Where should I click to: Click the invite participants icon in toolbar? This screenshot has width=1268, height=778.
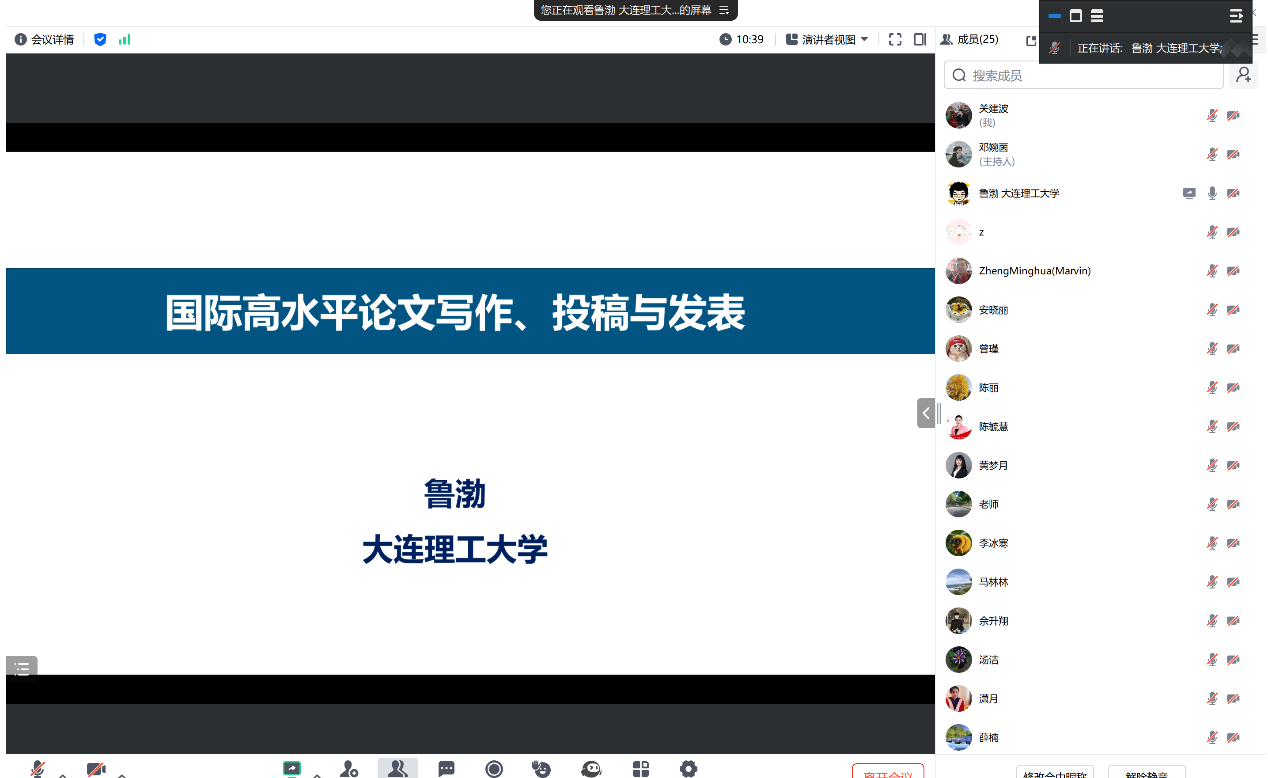tap(349, 768)
